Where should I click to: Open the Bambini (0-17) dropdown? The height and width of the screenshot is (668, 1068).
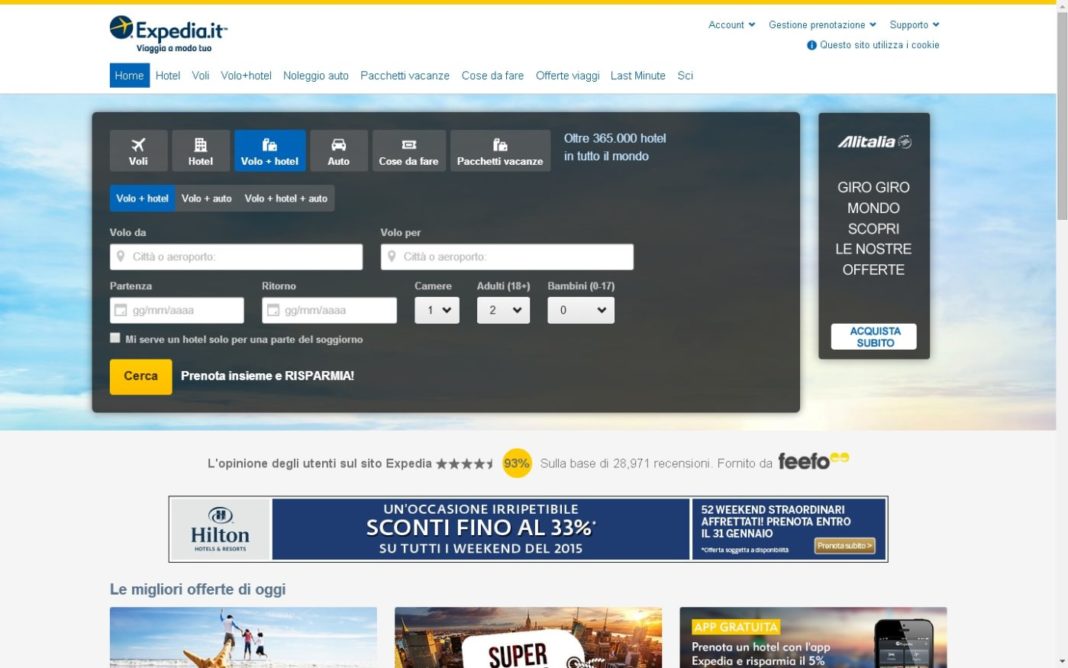click(x=581, y=311)
